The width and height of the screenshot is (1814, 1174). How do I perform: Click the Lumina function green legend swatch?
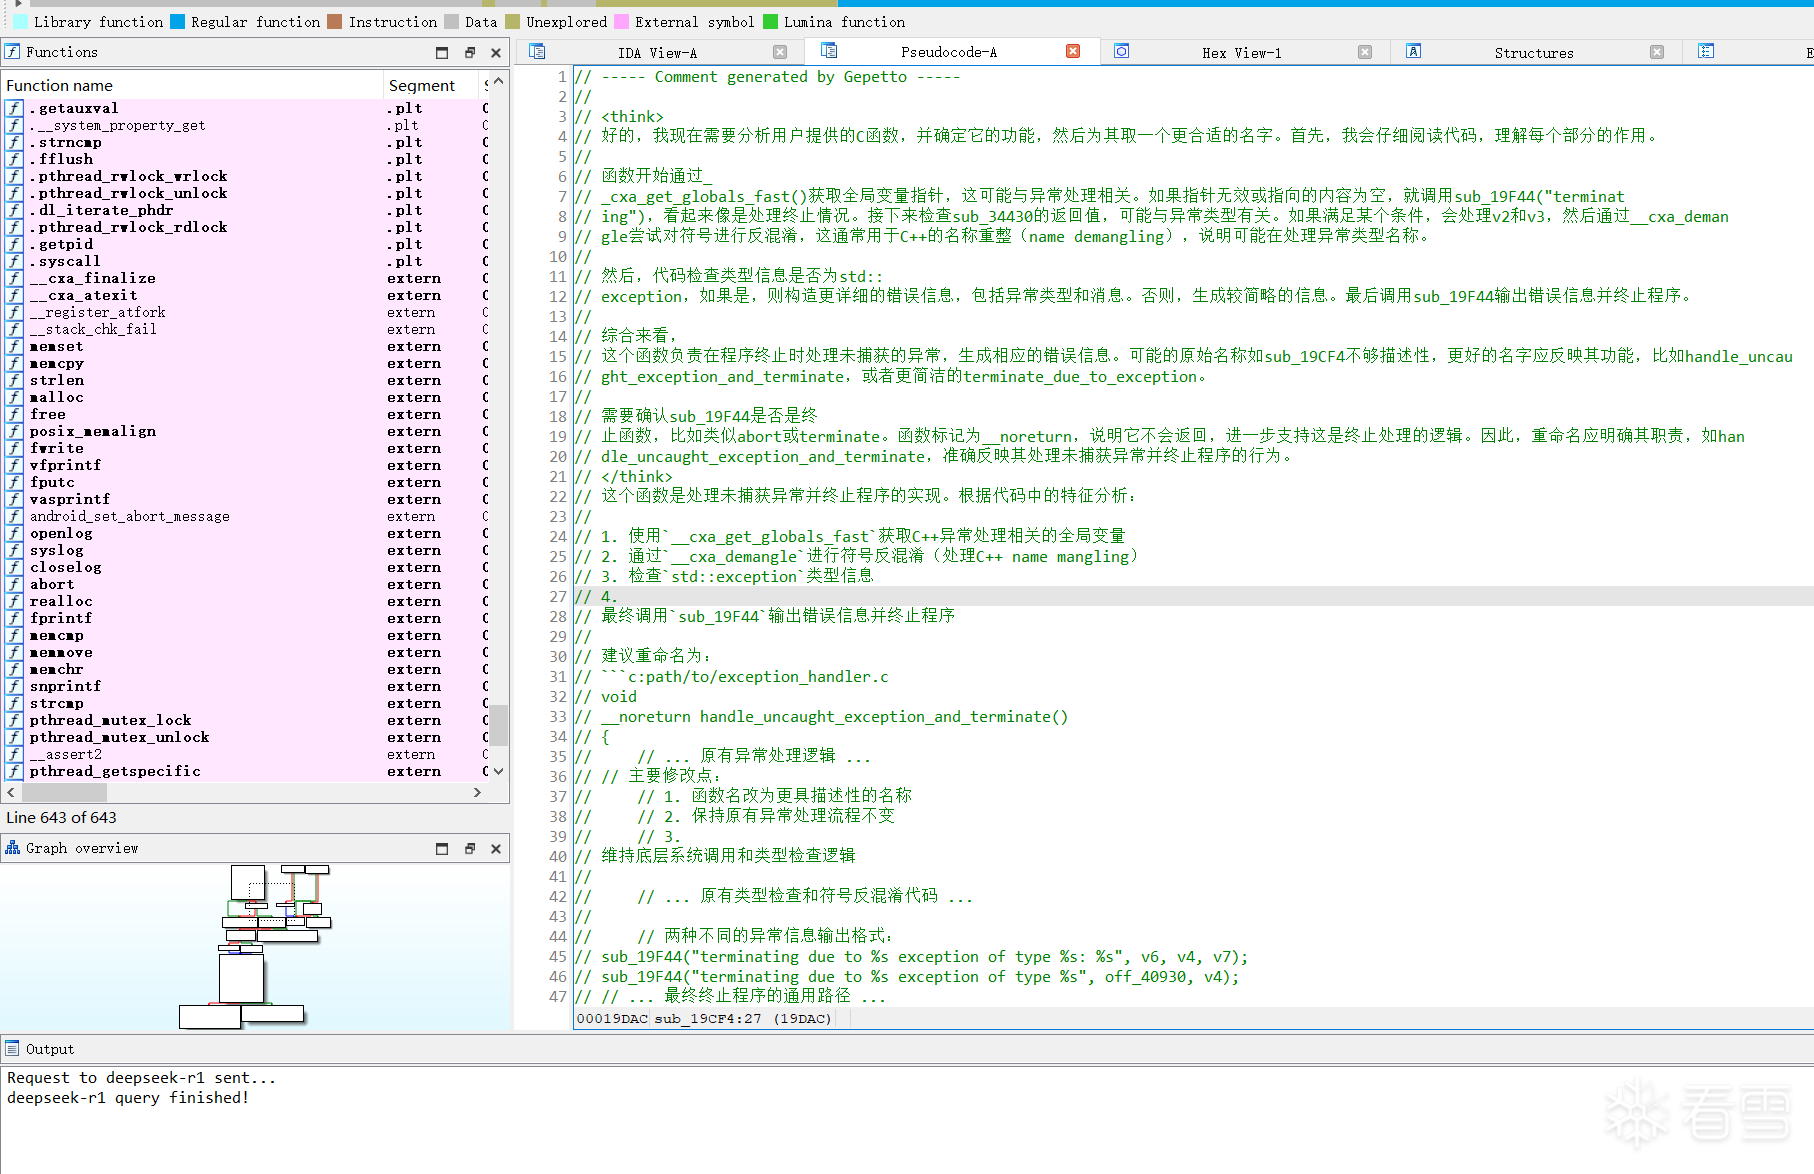770,21
